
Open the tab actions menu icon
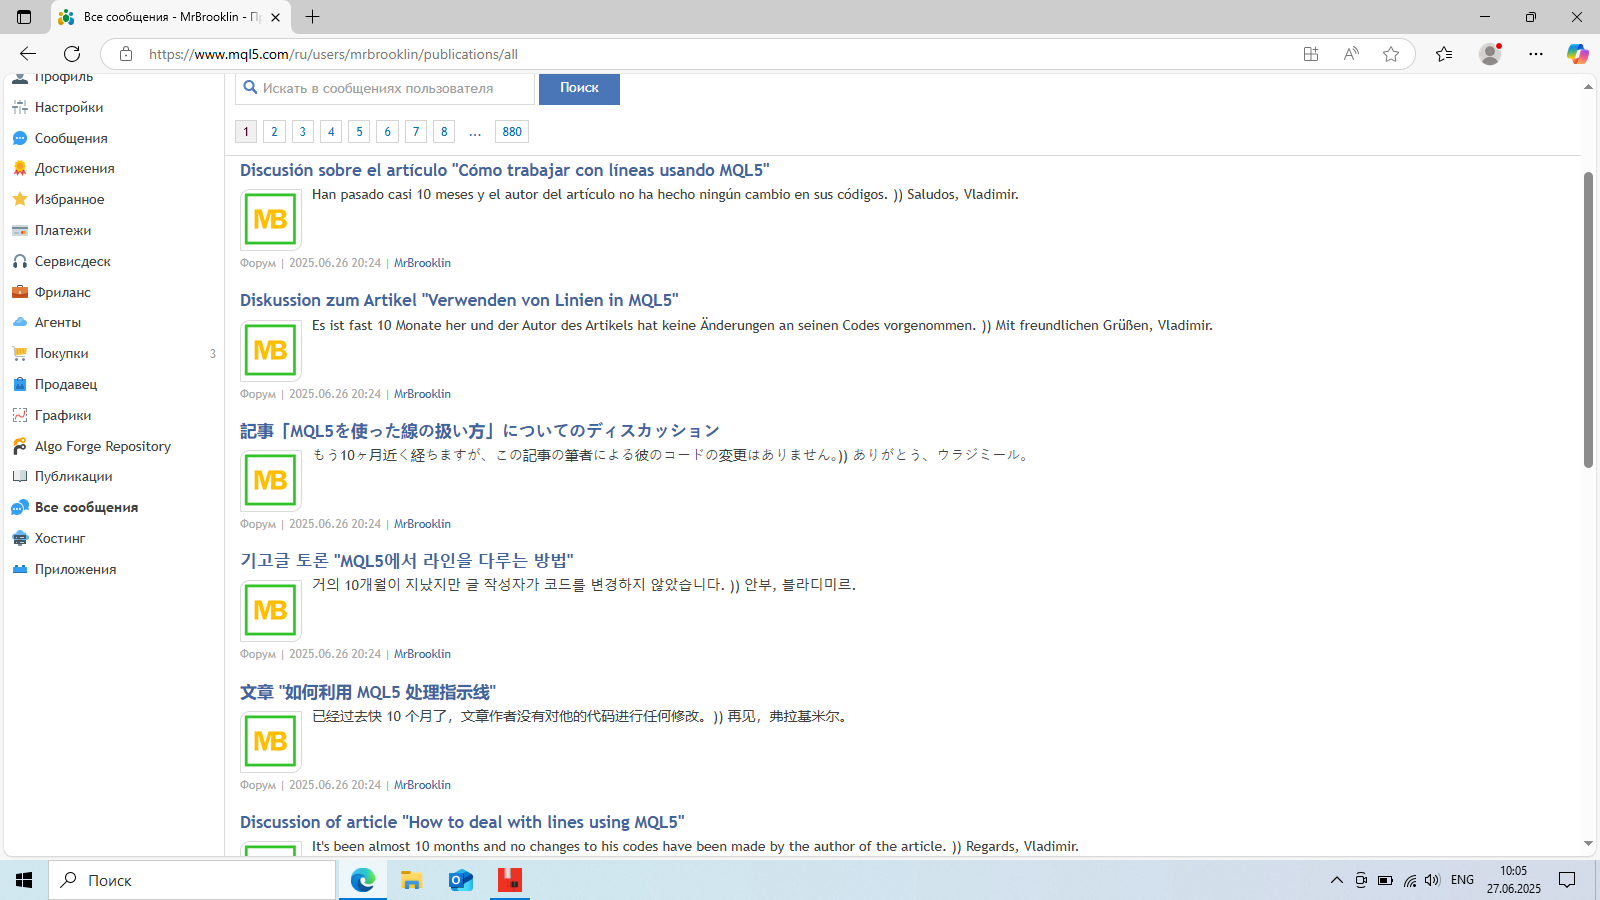[24, 17]
